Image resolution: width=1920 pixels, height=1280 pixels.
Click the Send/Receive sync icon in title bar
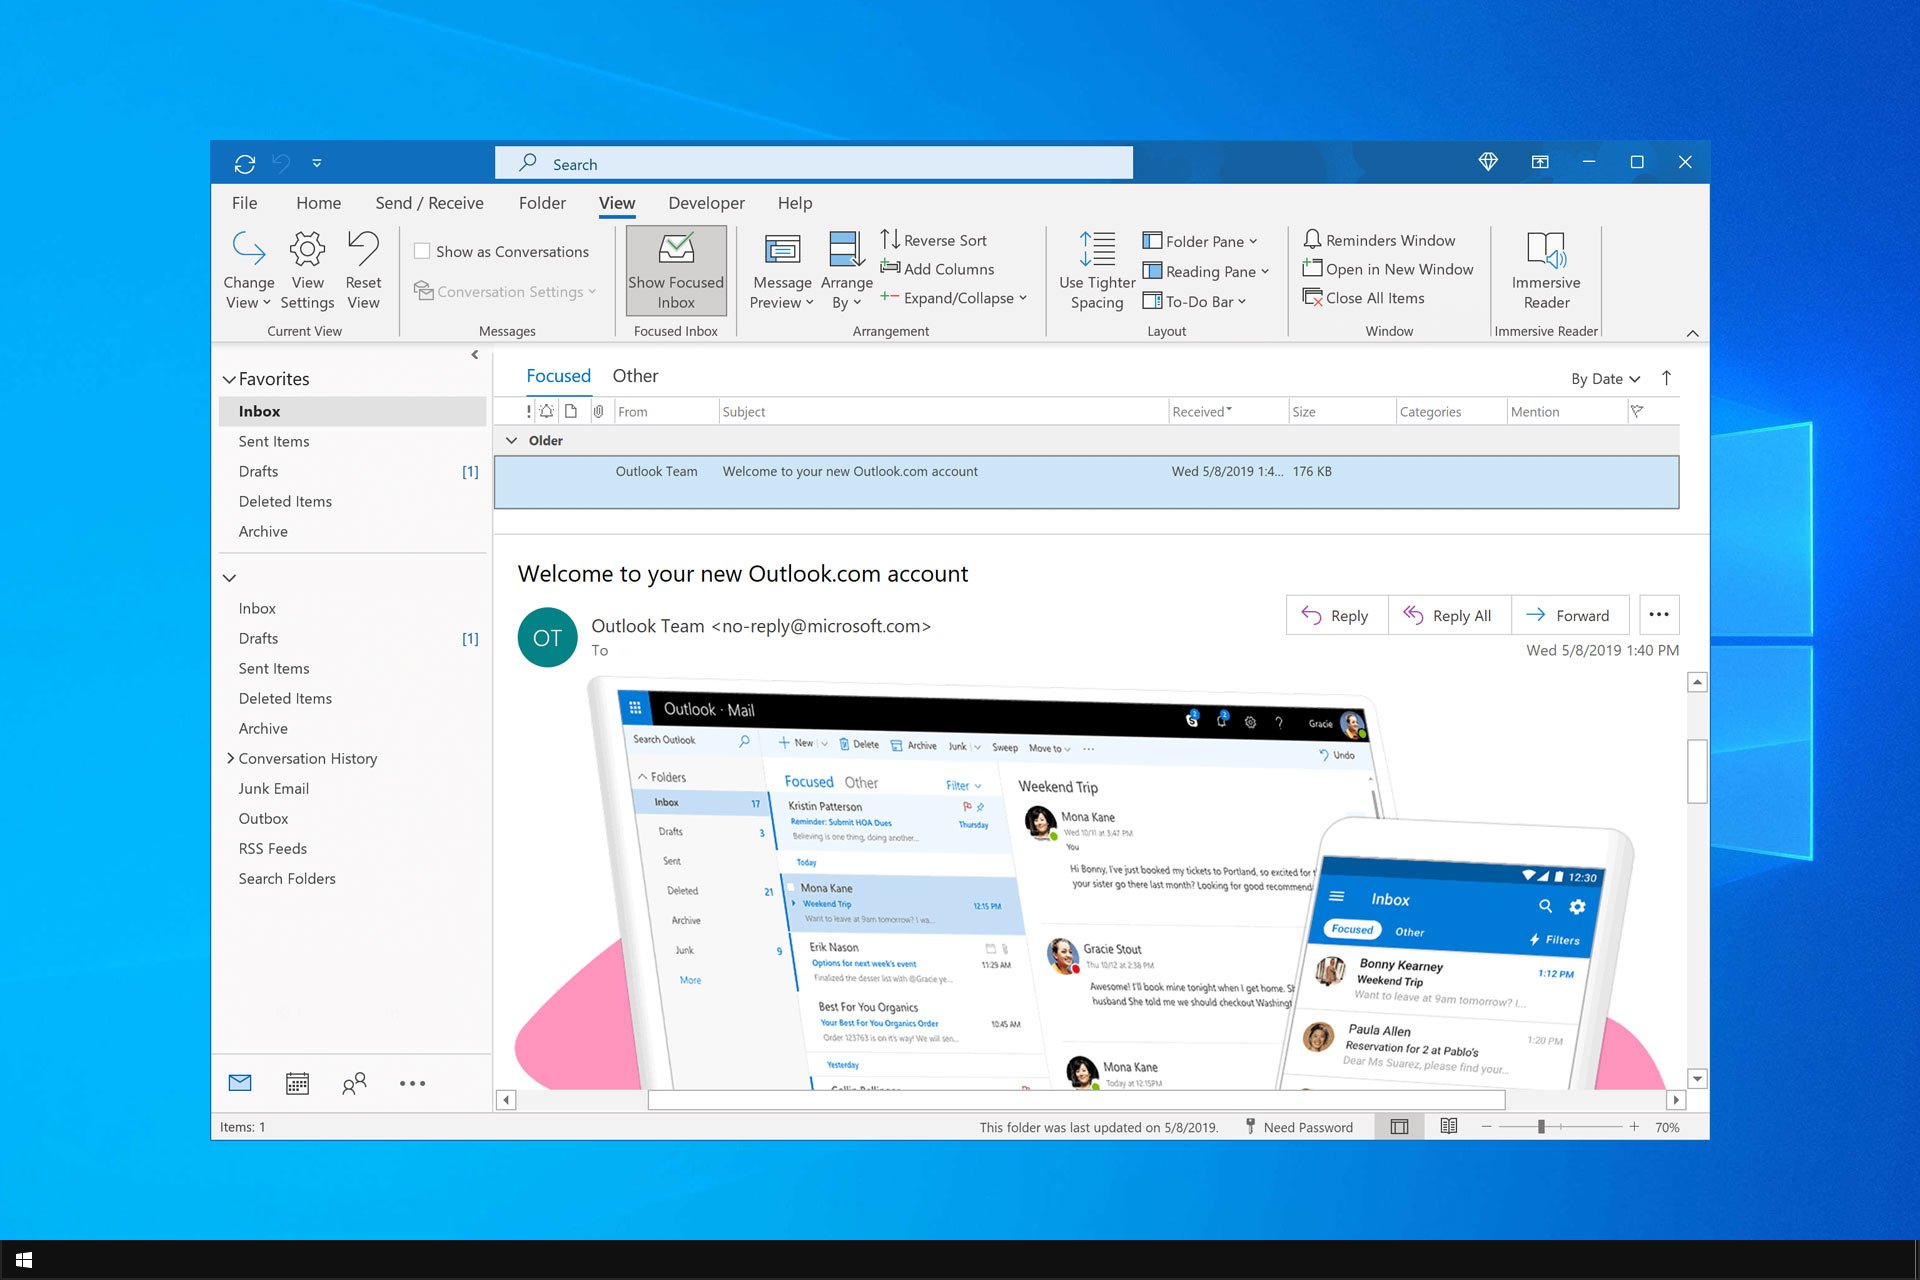[245, 163]
